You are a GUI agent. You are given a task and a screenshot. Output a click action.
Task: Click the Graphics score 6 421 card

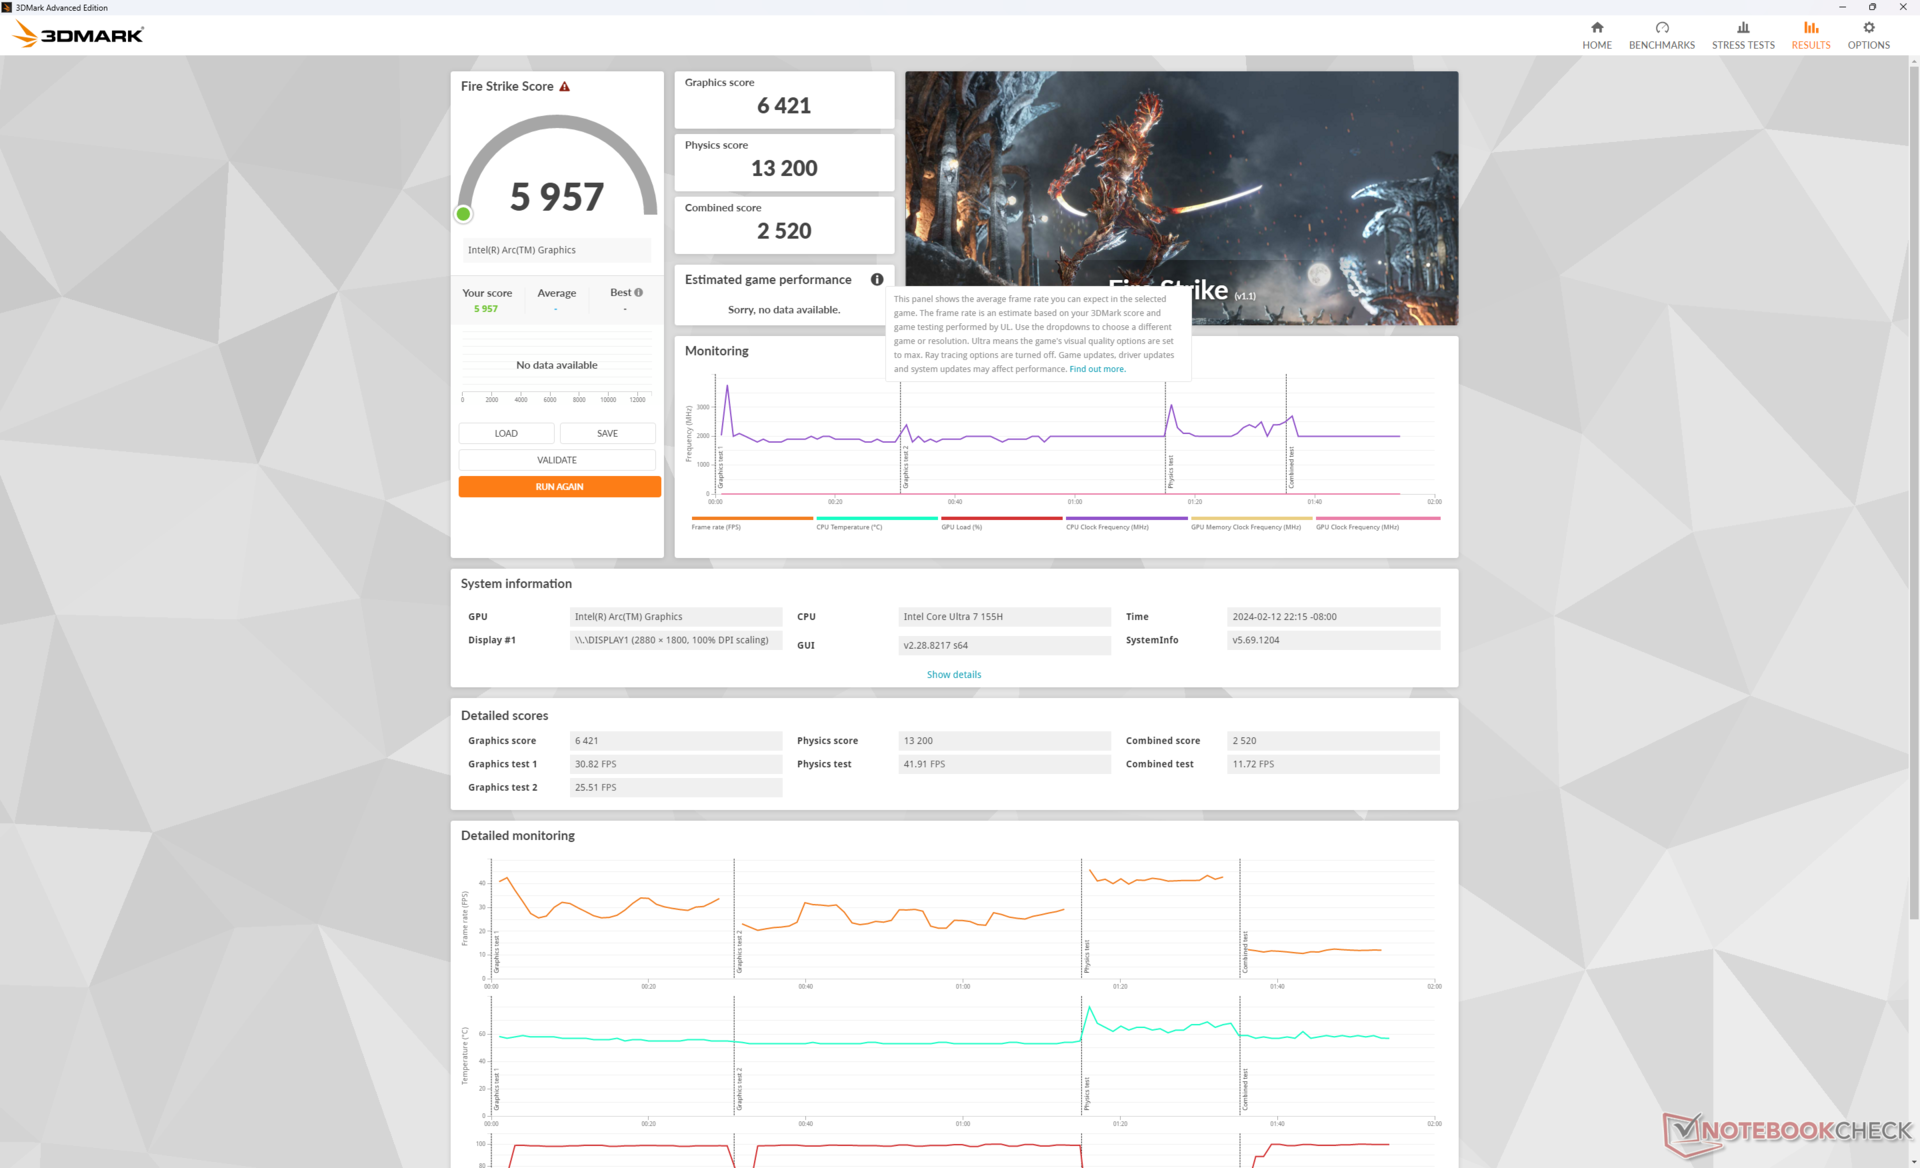pyautogui.click(x=784, y=99)
